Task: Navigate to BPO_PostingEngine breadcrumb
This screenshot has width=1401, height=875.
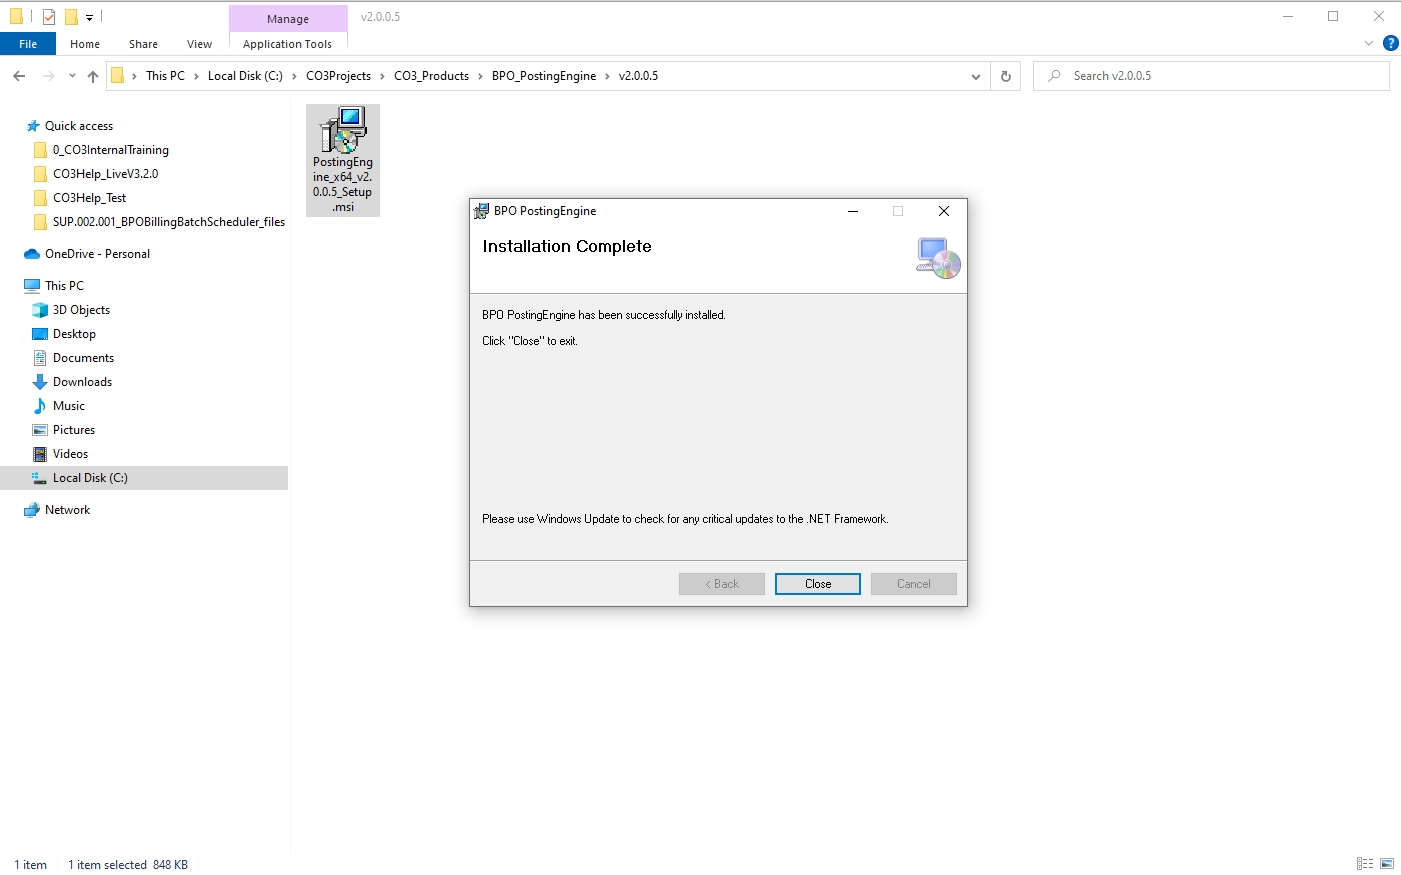Action: tap(544, 76)
